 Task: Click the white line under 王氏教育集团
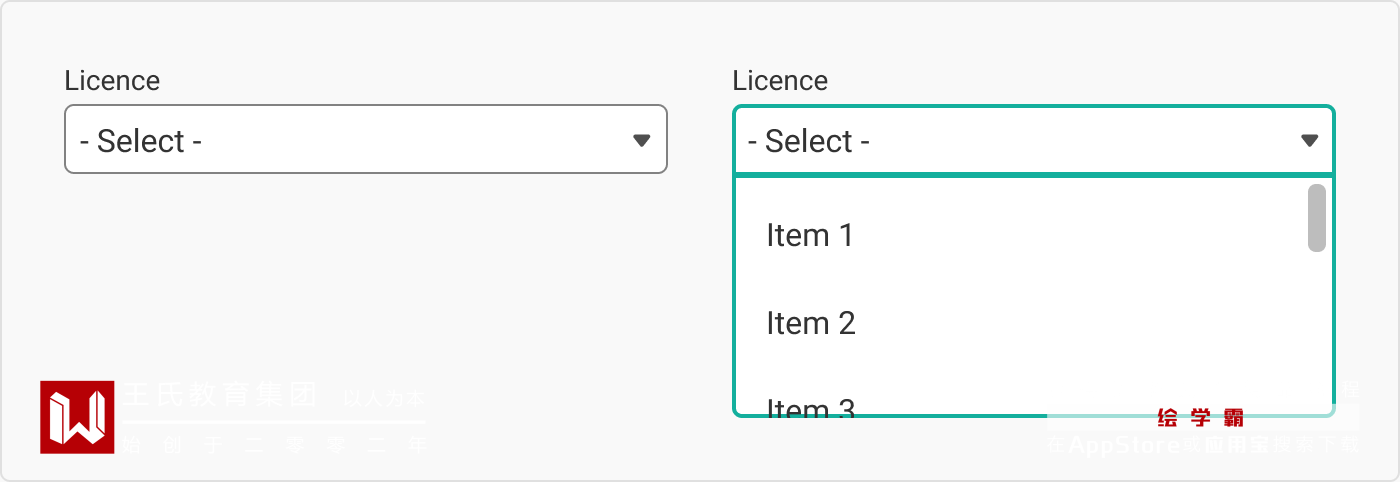pos(275,422)
